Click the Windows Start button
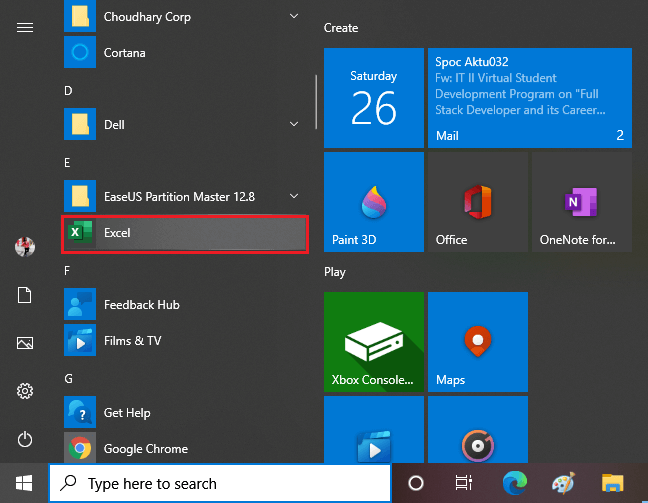 tap(24, 483)
